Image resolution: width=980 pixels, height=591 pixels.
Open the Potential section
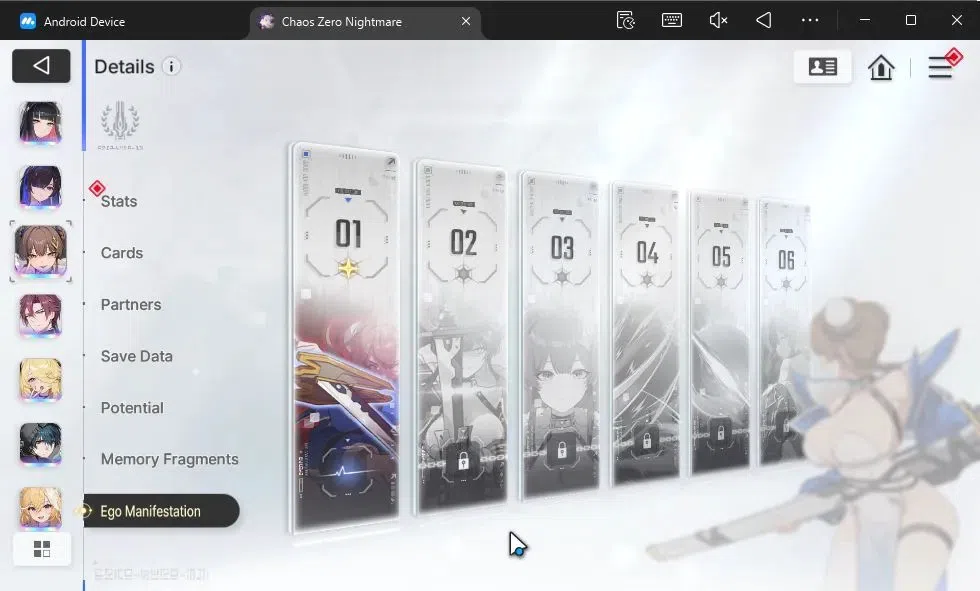click(x=132, y=408)
